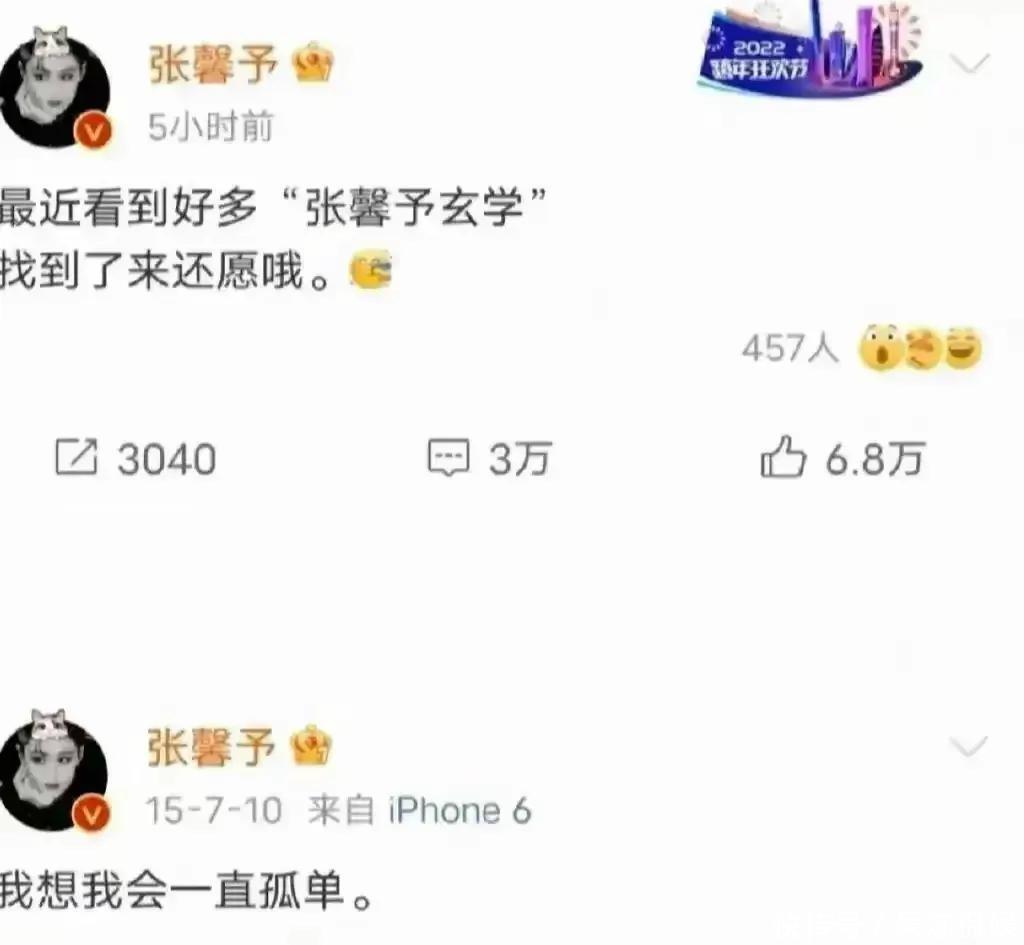Tap the 15-7-10 date stamp

pos(214,810)
